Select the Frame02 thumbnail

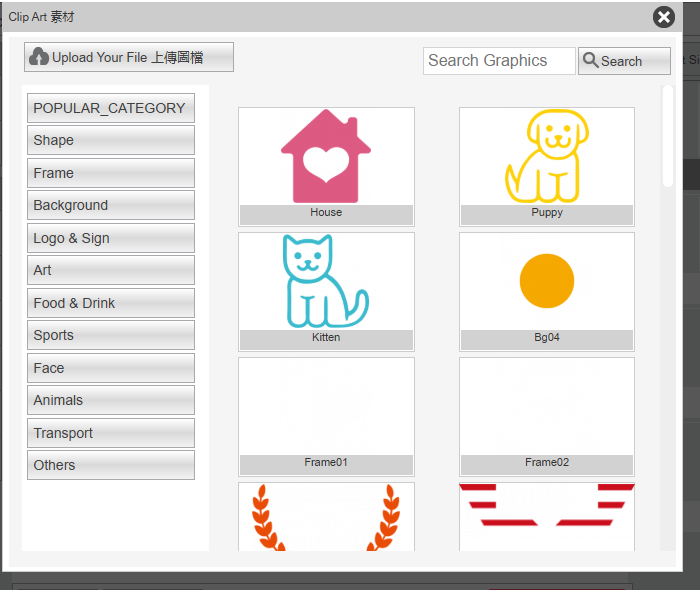546,408
